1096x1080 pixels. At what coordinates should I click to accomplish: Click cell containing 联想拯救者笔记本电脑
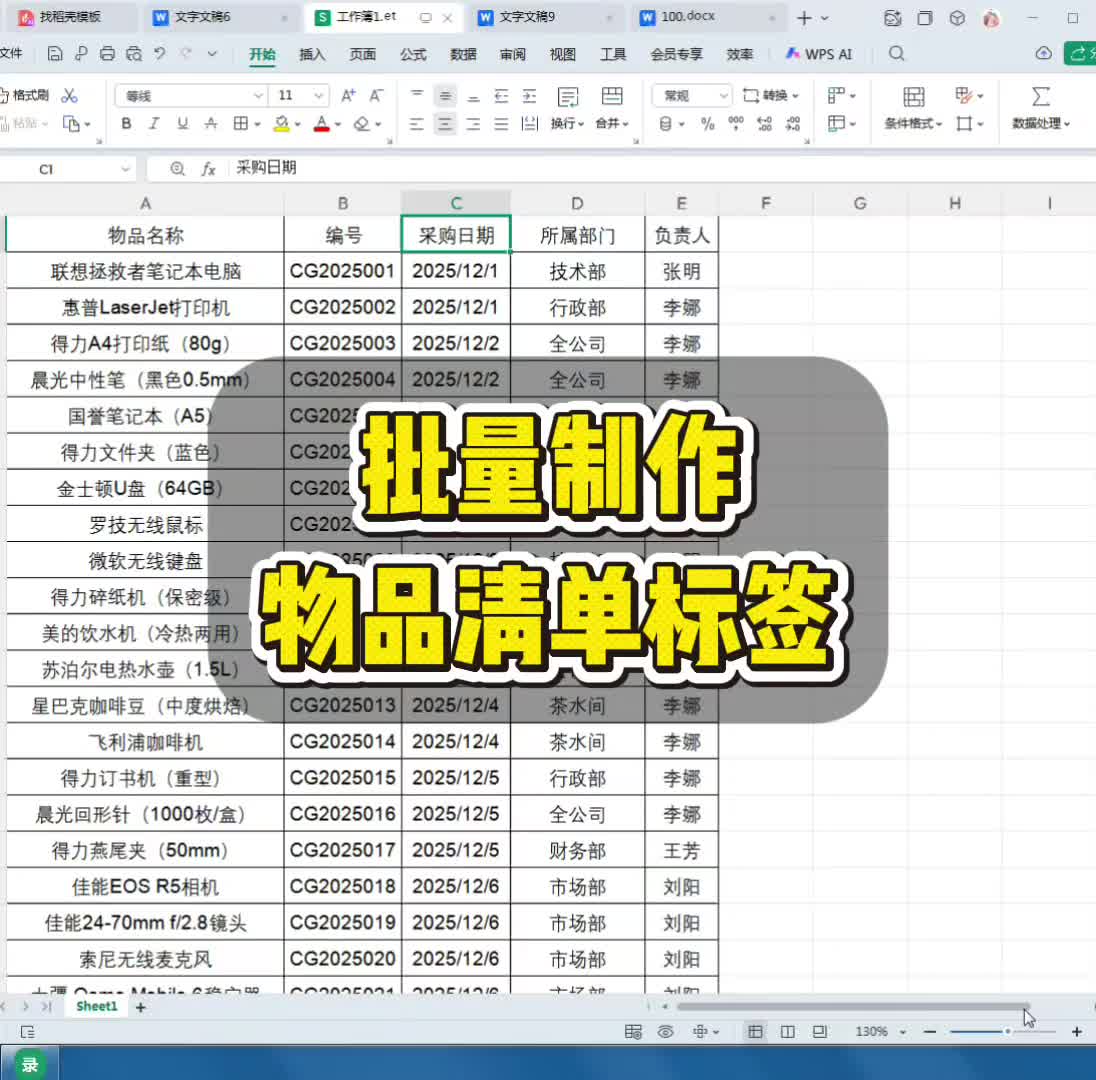(145, 270)
